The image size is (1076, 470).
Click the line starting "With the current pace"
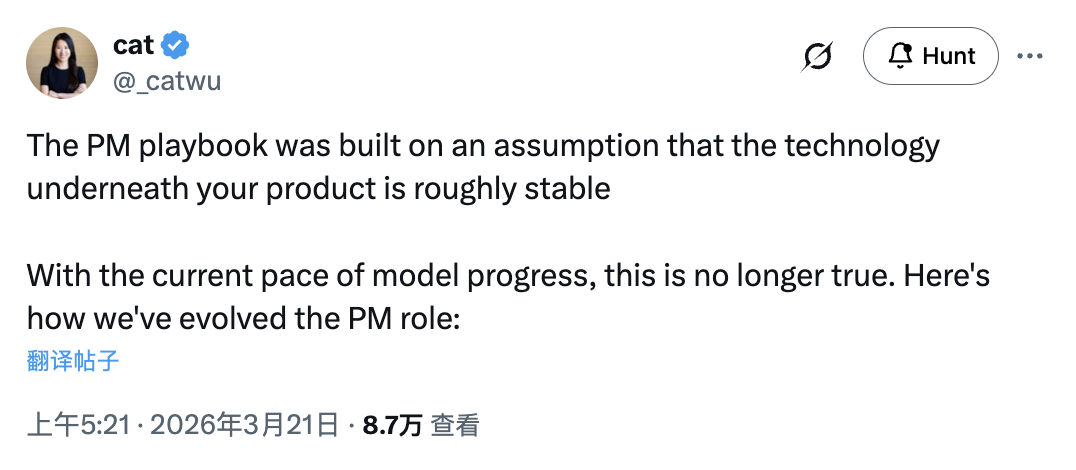508,276
